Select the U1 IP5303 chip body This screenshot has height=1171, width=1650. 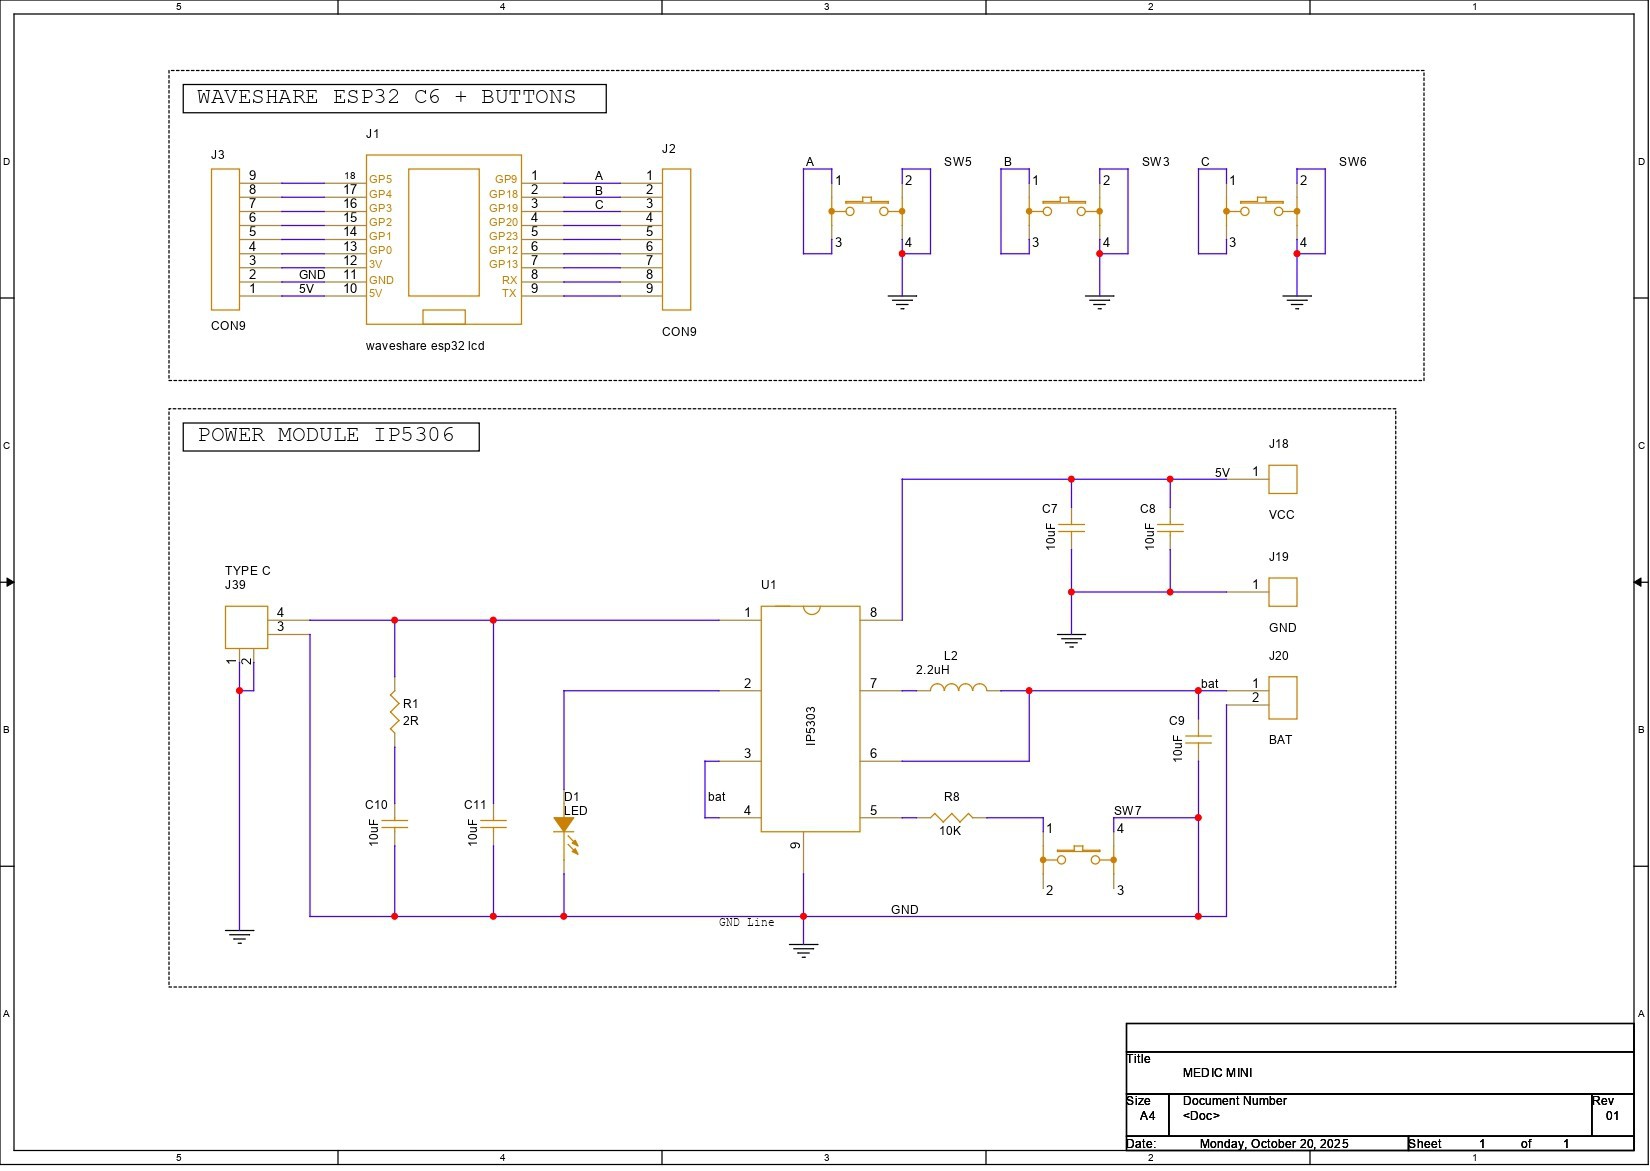click(810, 719)
